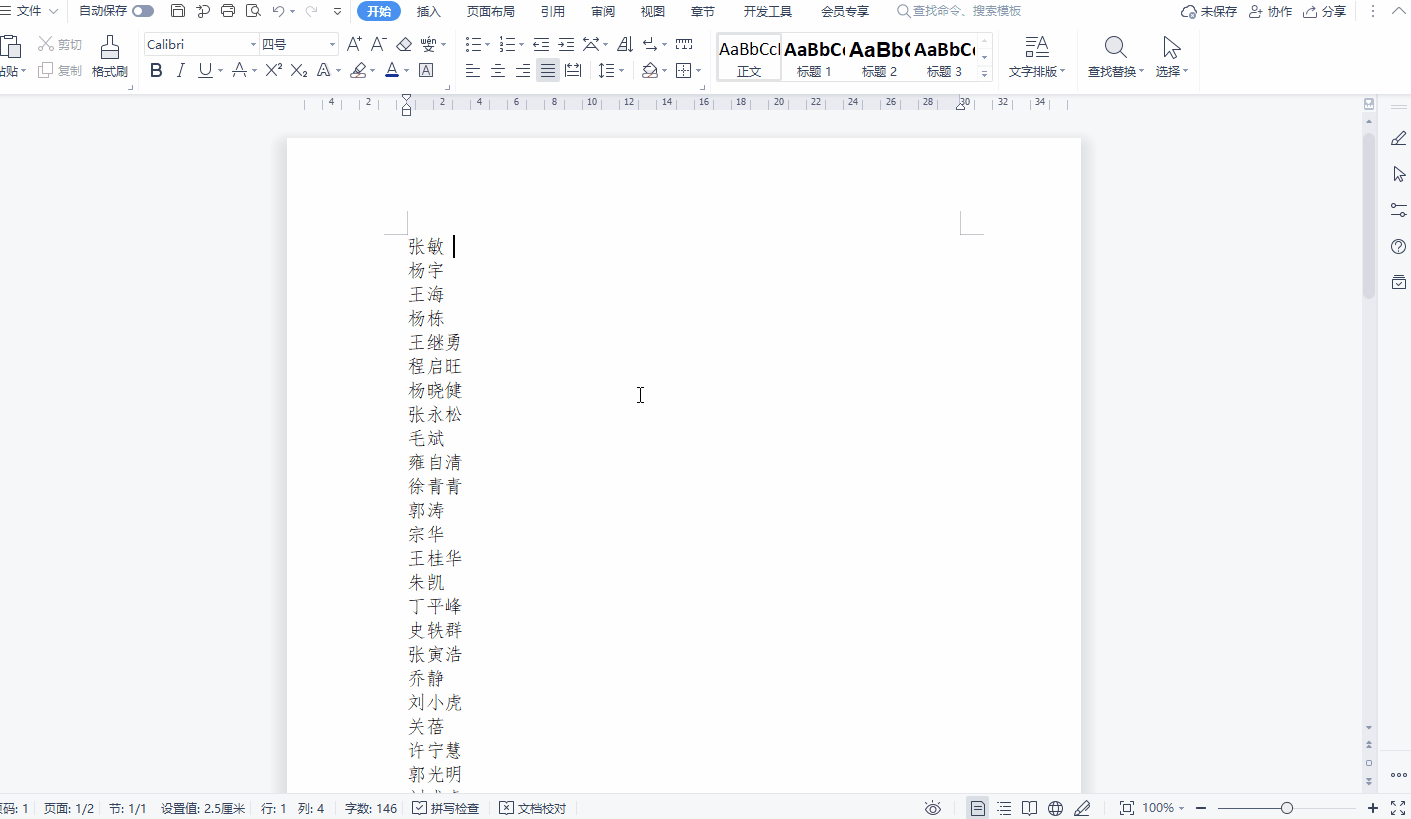The image size is (1411, 819).
Task: Click the Save icon in quick access bar
Action: (178, 11)
